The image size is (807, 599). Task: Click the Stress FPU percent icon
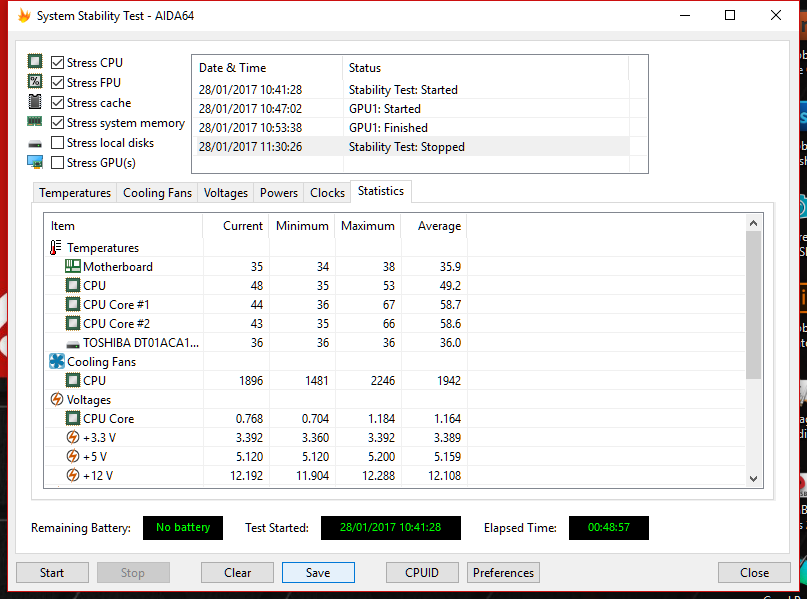(34, 81)
